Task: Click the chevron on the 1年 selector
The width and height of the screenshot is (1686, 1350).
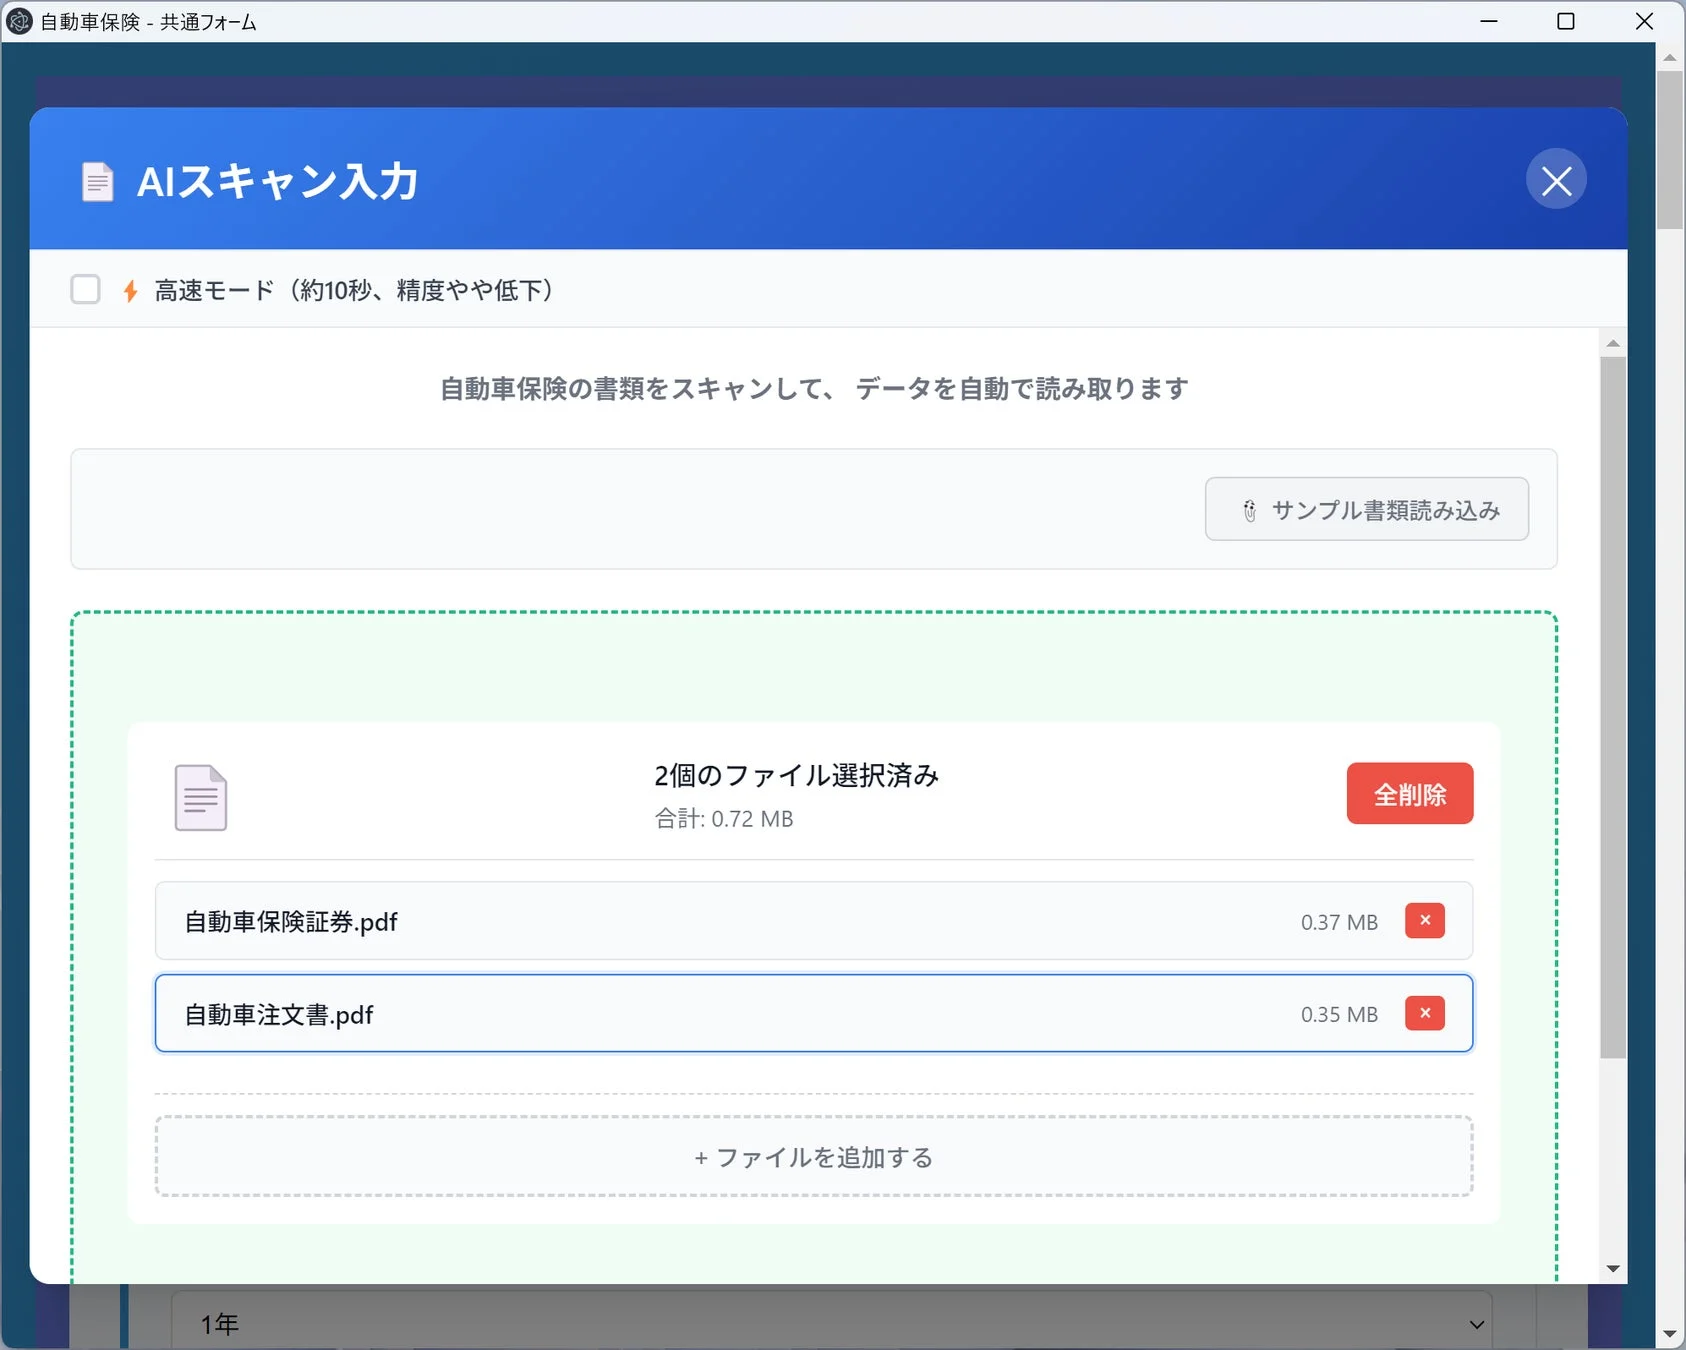Action: pyautogui.click(x=1474, y=1323)
